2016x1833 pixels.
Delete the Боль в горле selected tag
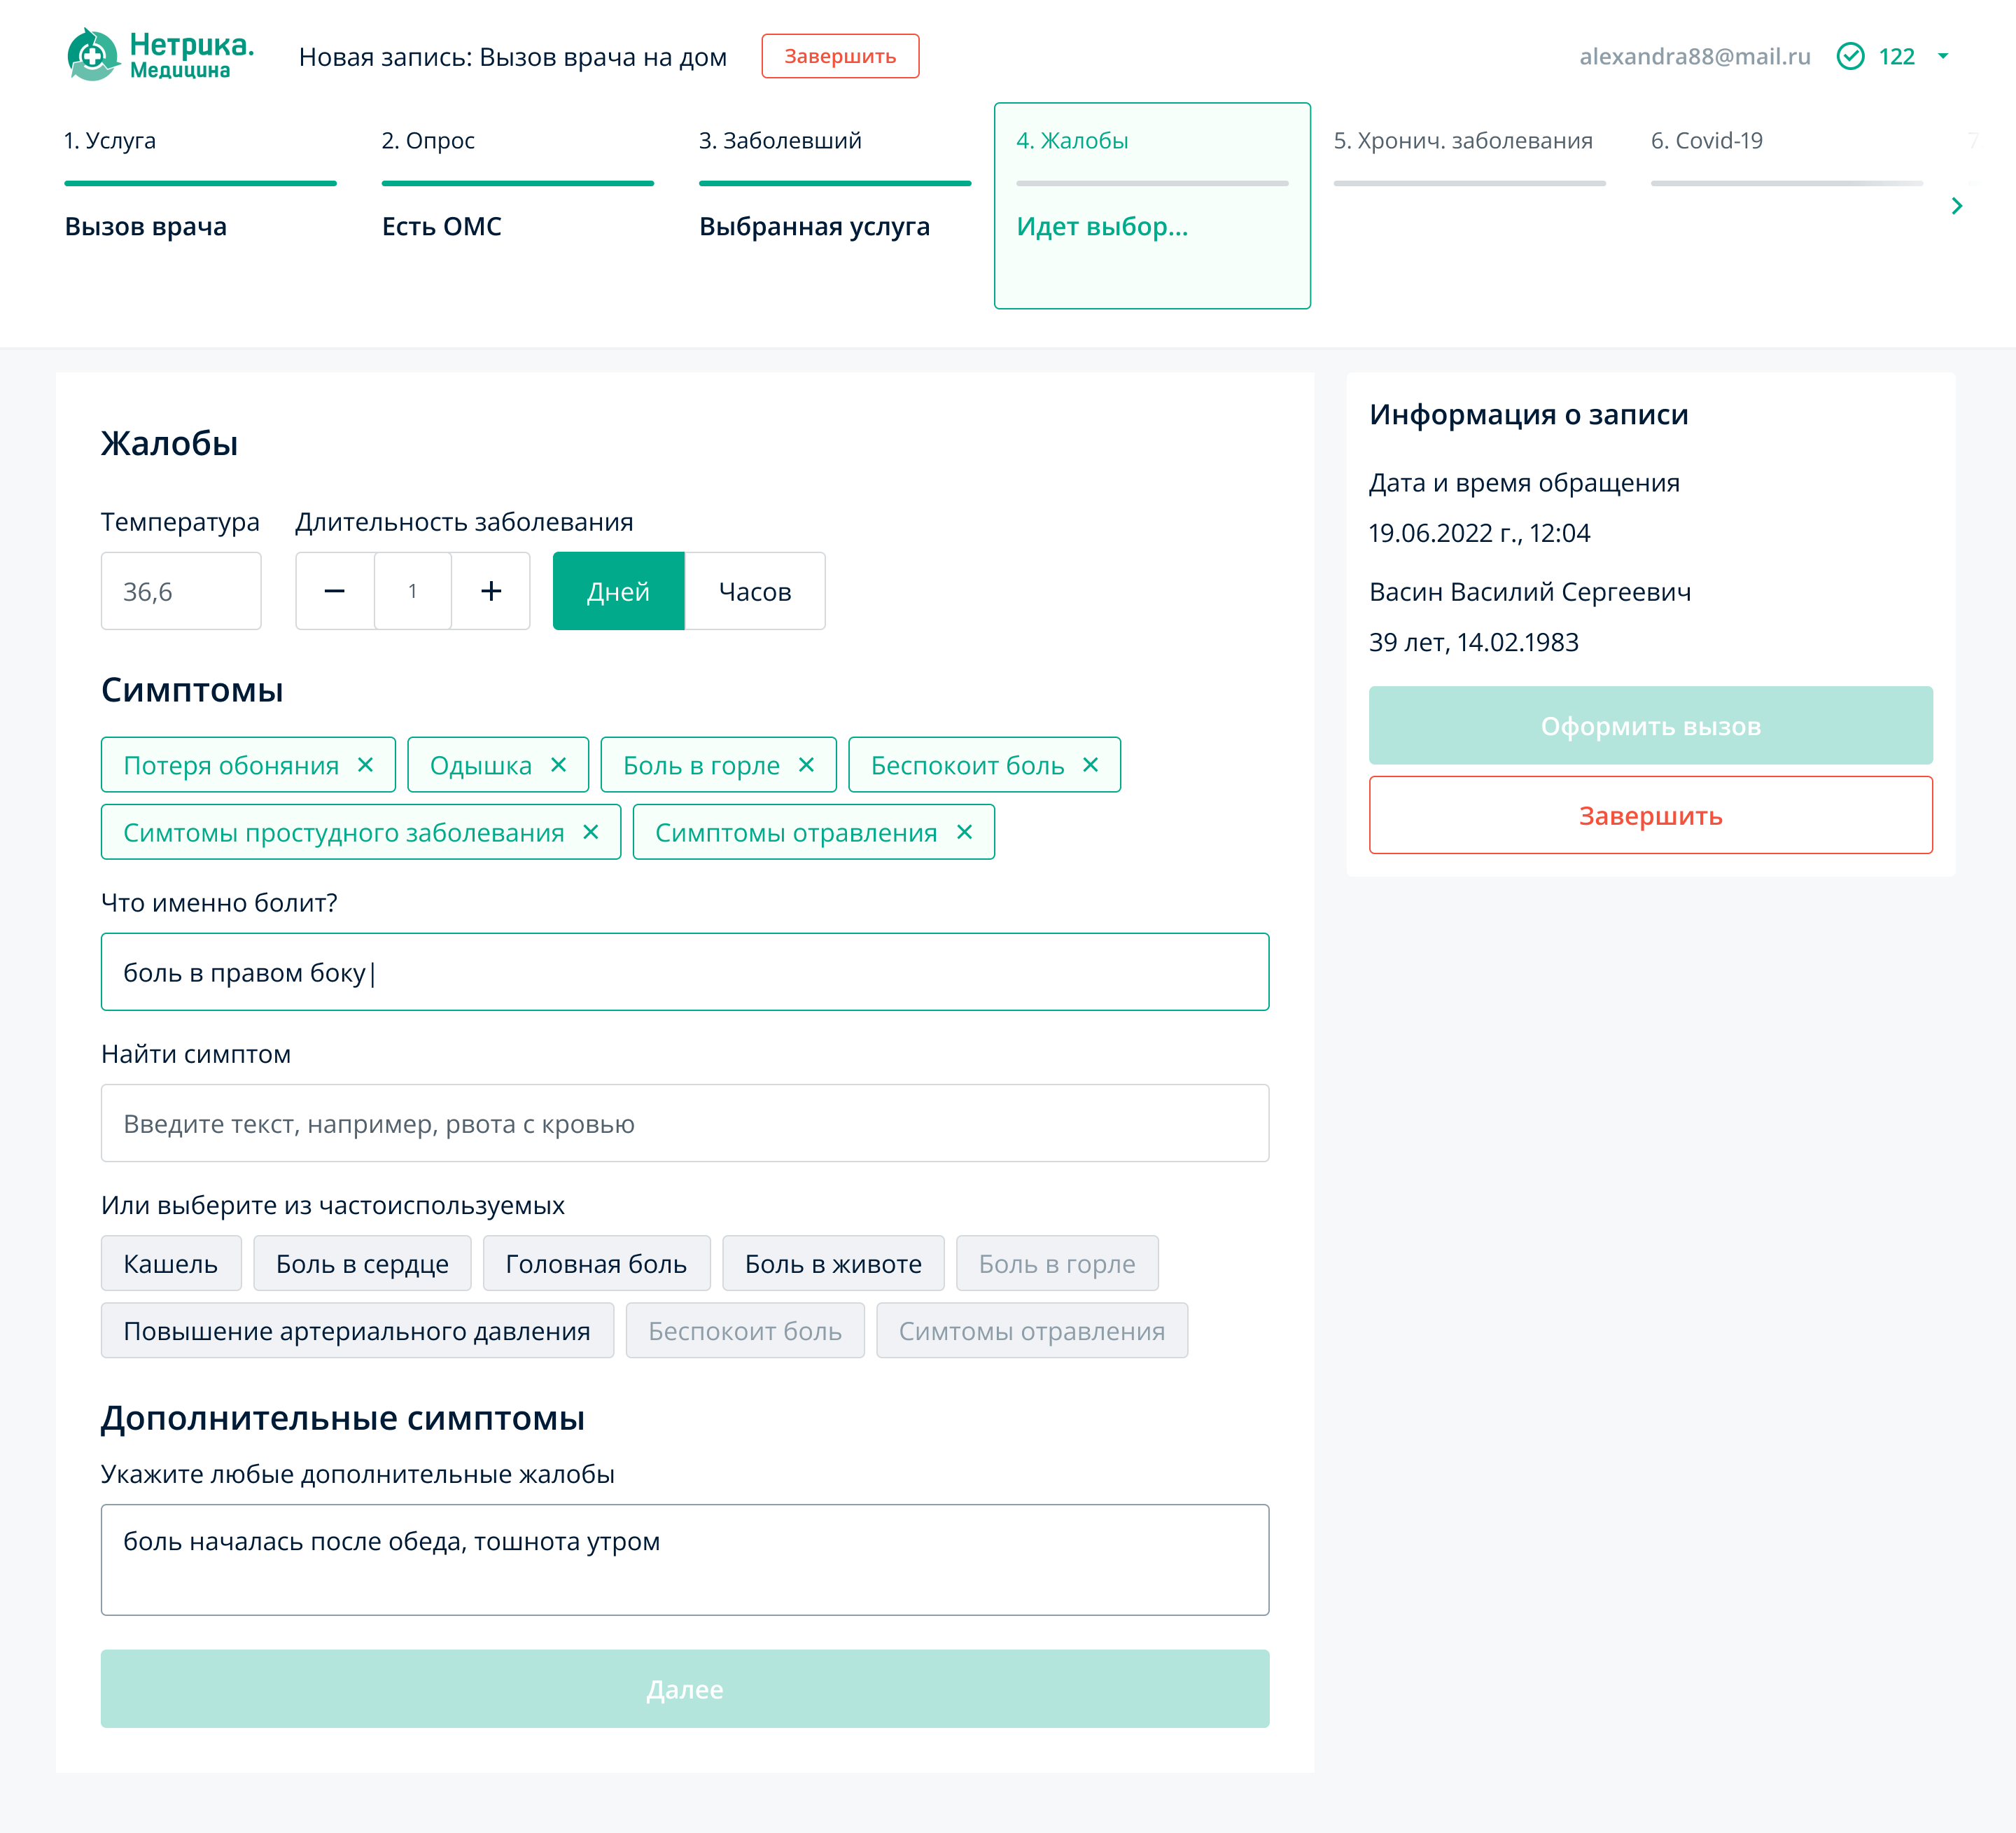(x=806, y=765)
